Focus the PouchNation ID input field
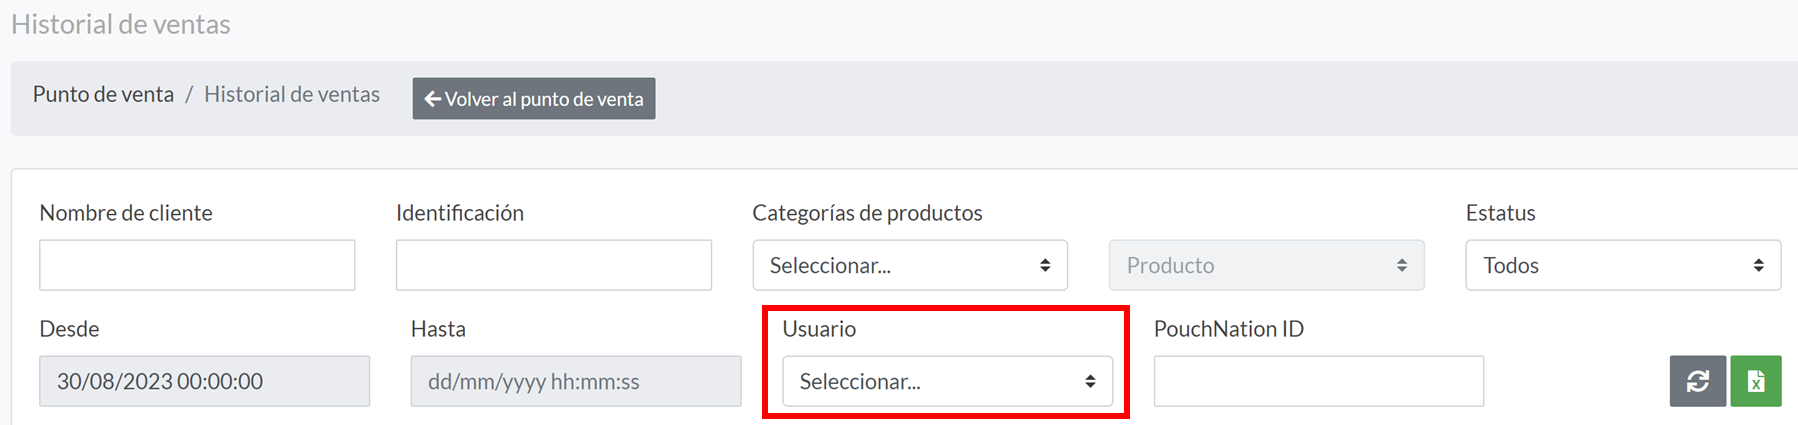1798x425 pixels. [x=1319, y=381]
